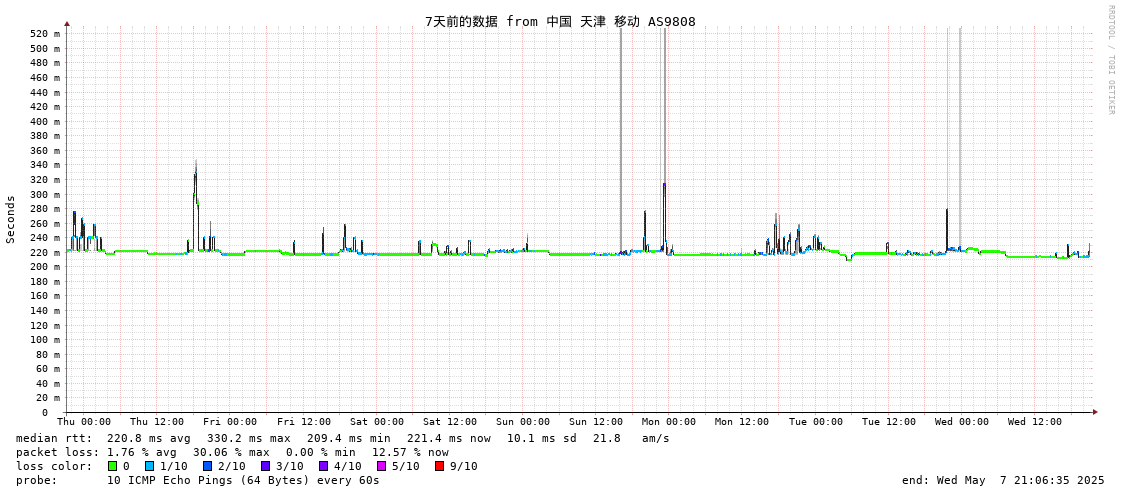
Task: Click the 'Sat 12:00' time axis label
Action: point(450,422)
